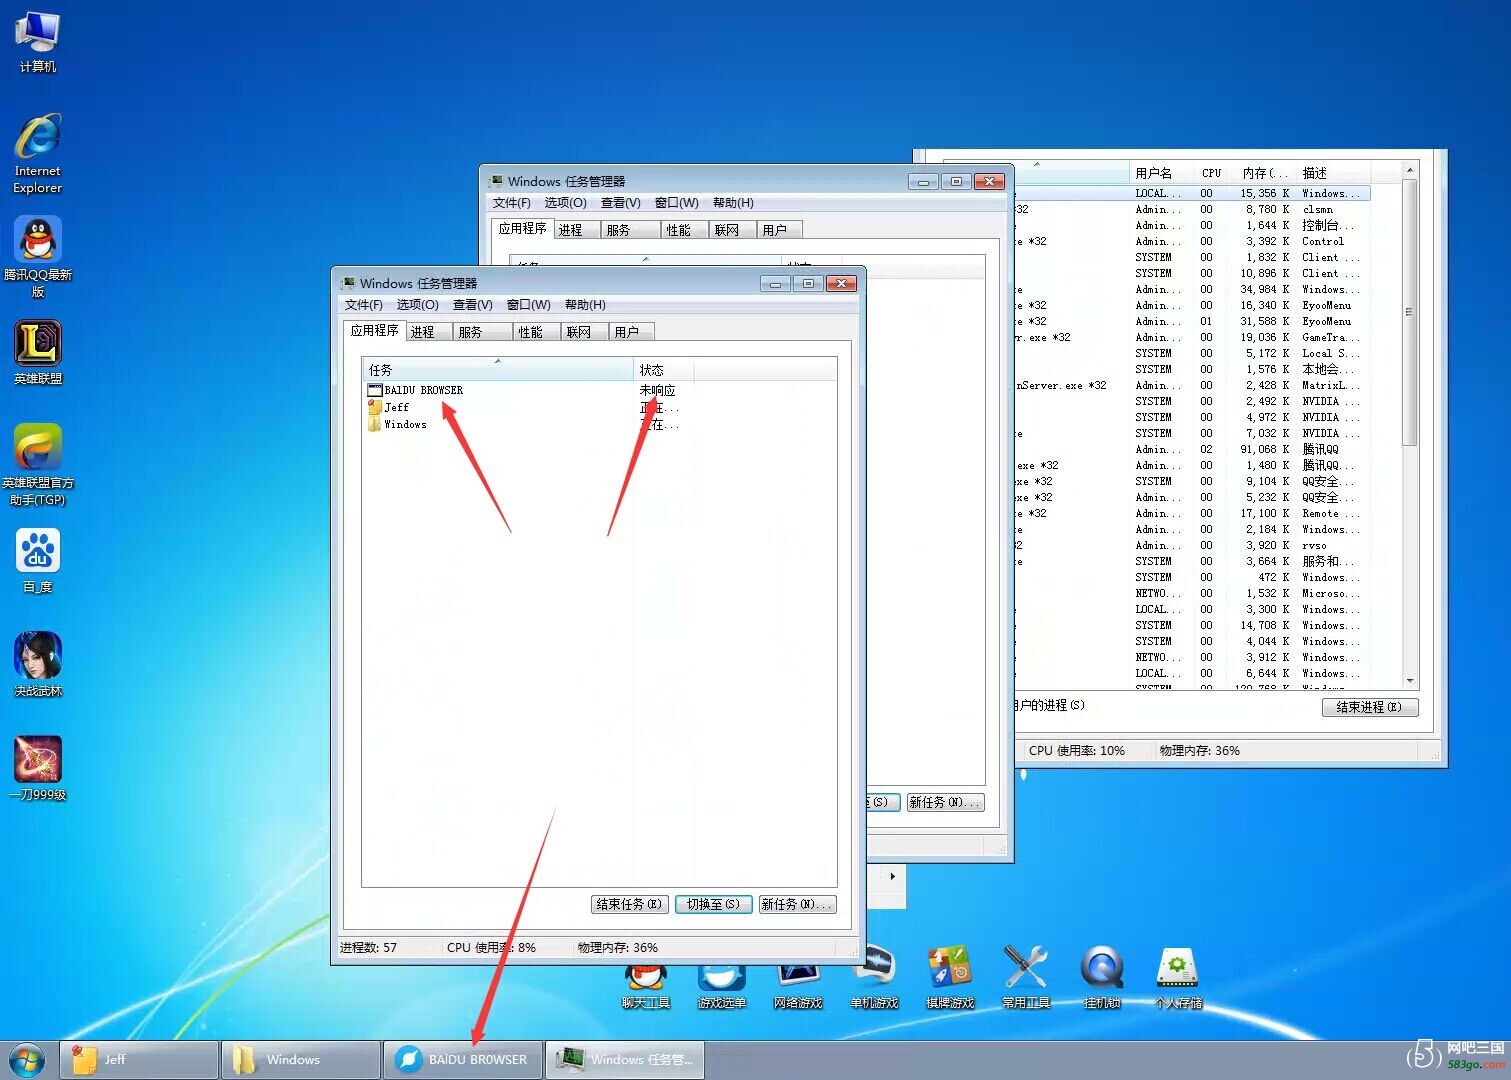Open 文件(F) menu in front Task Manager
The width and height of the screenshot is (1511, 1080).
tap(364, 305)
